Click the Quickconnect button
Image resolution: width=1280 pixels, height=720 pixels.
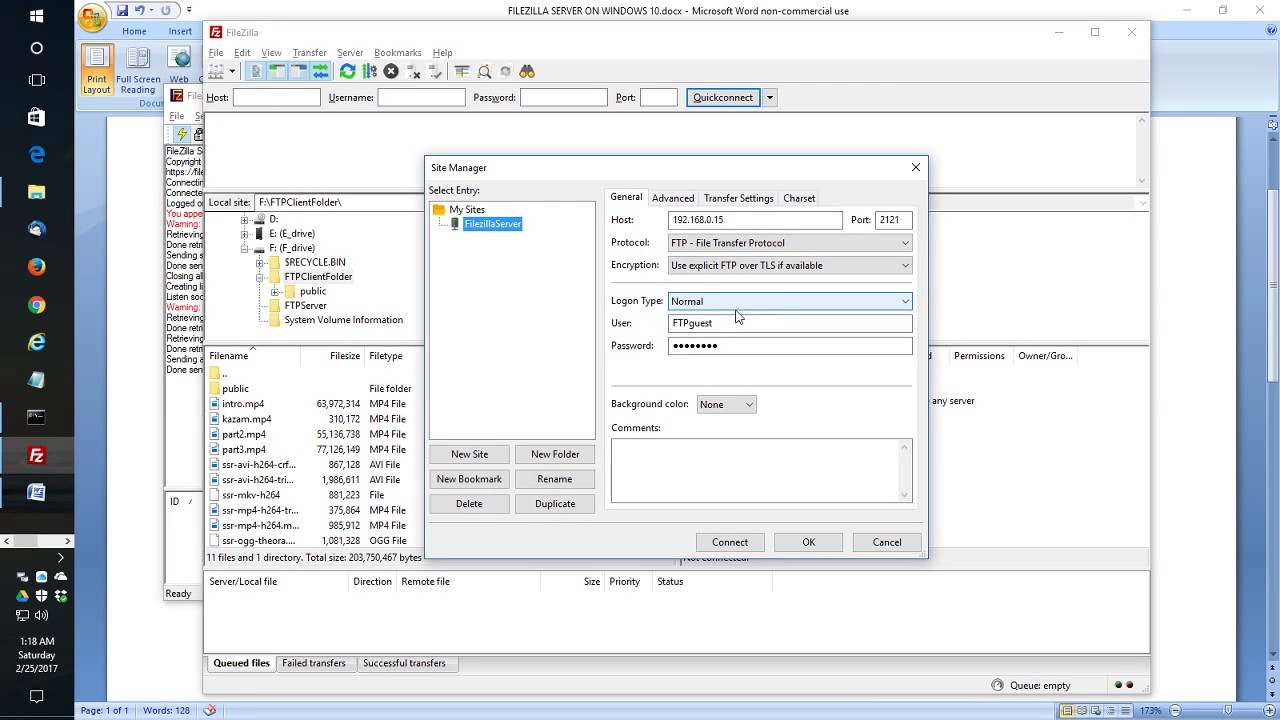(723, 97)
